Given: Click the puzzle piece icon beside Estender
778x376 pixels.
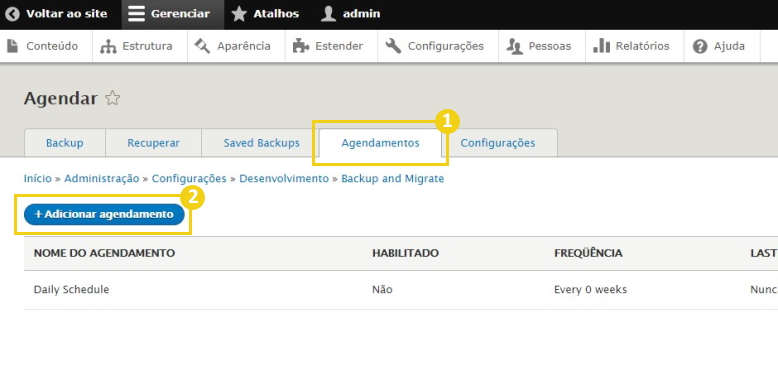Looking at the screenshot, I should coord(301,46).
